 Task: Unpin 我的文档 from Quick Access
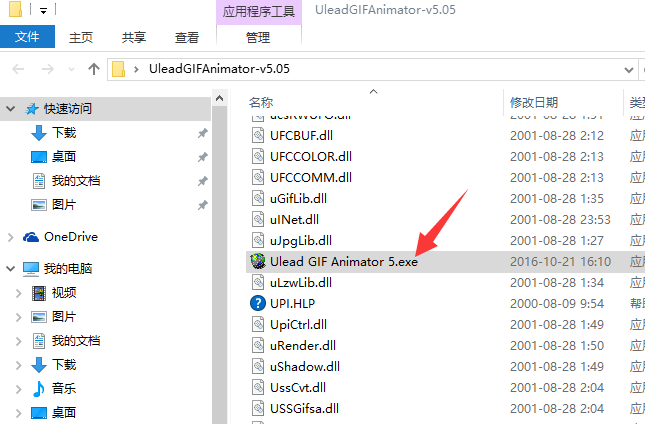(x=202, y=181)
